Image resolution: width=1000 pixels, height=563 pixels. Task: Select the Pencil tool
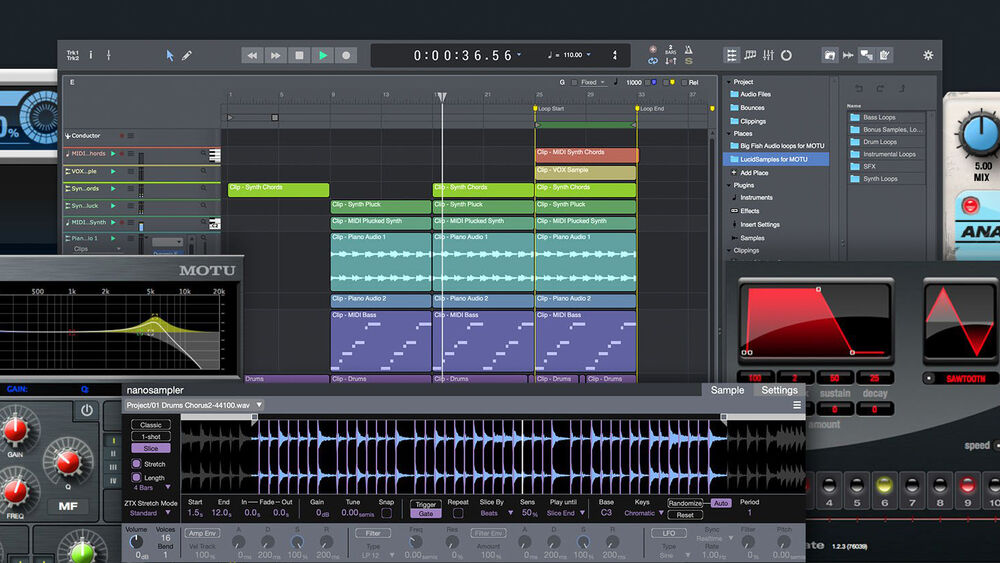(187, 56)
